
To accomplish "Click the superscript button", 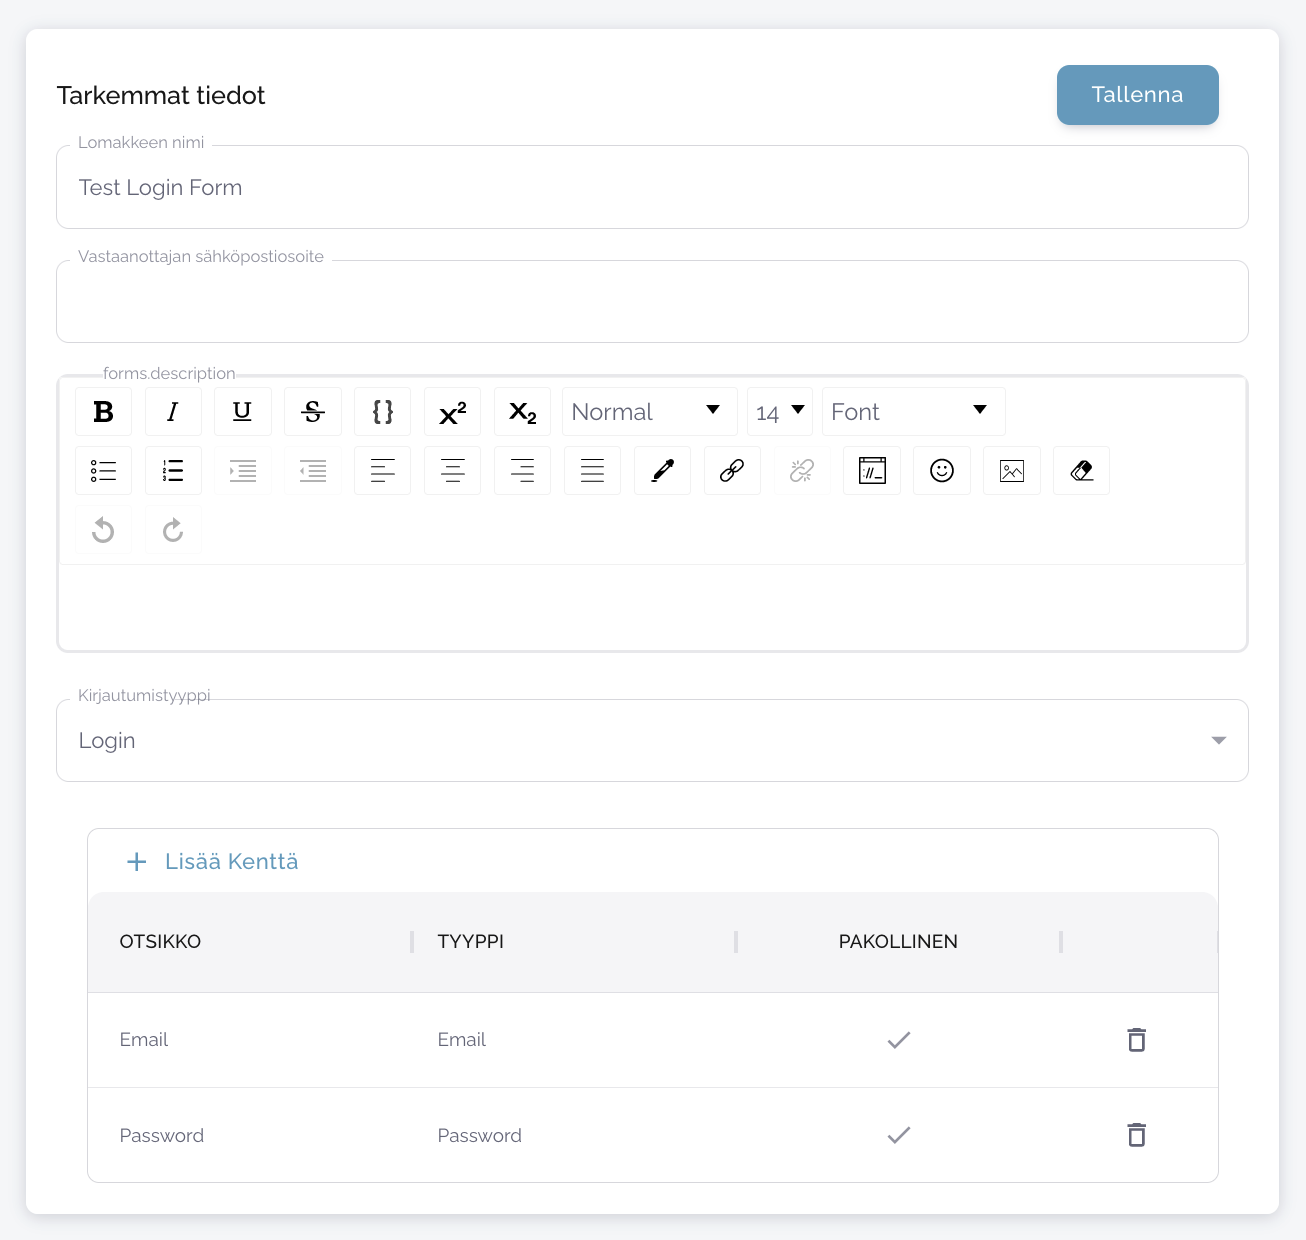I will pyautogui.click(x=452, y=412).
